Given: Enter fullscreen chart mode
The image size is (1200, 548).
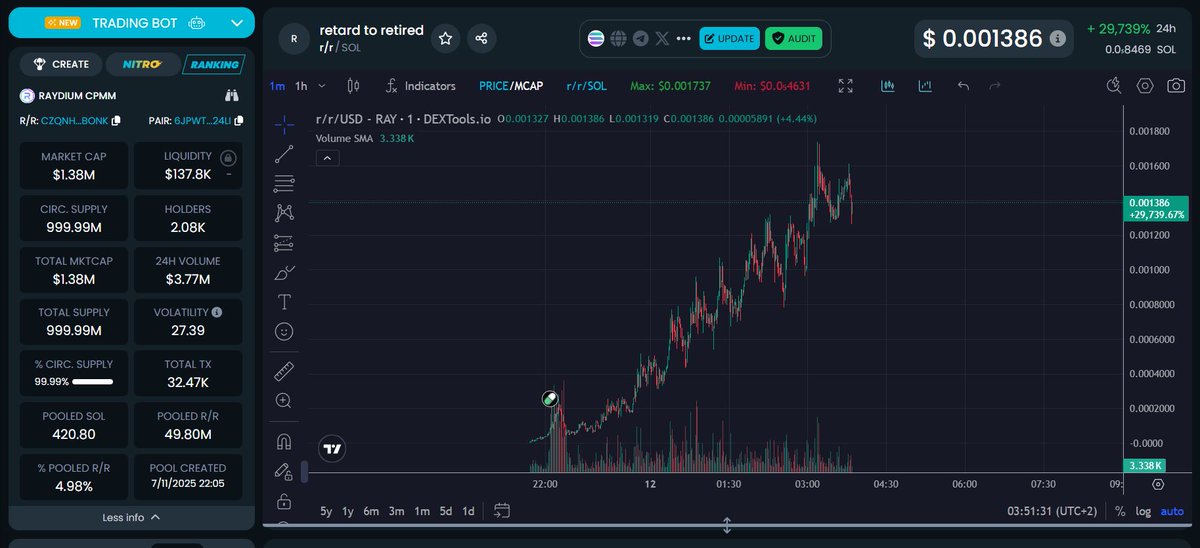Looking at the screenshot, I should 846,86.
